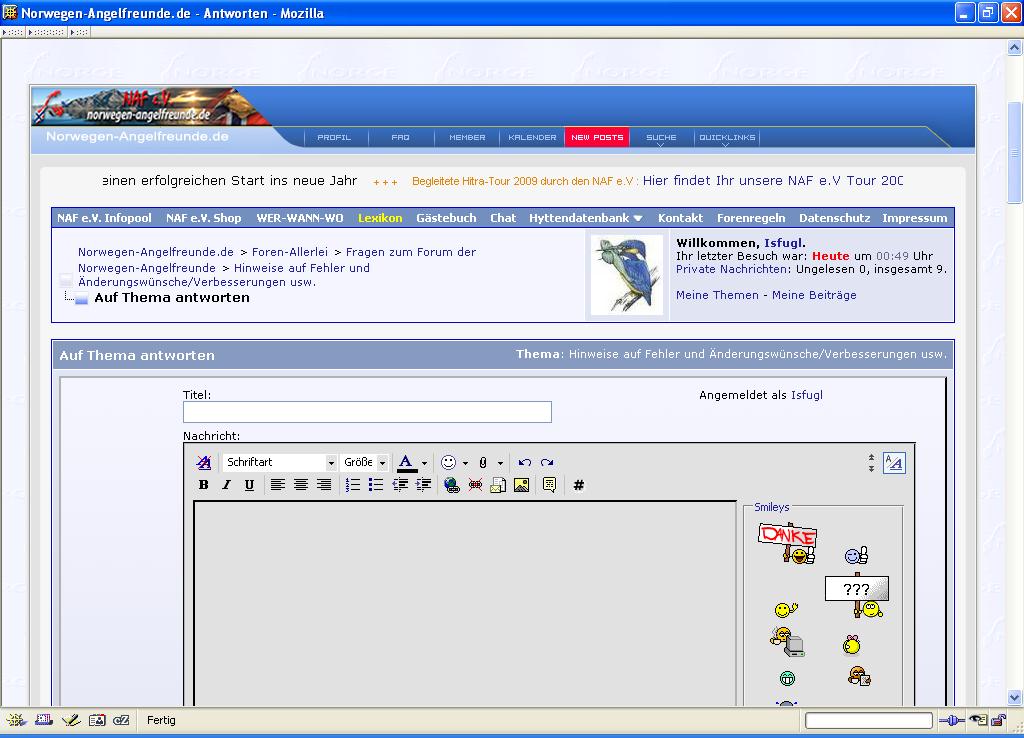Click the insert image icon

pyautogui.click(x=521, y=485)
